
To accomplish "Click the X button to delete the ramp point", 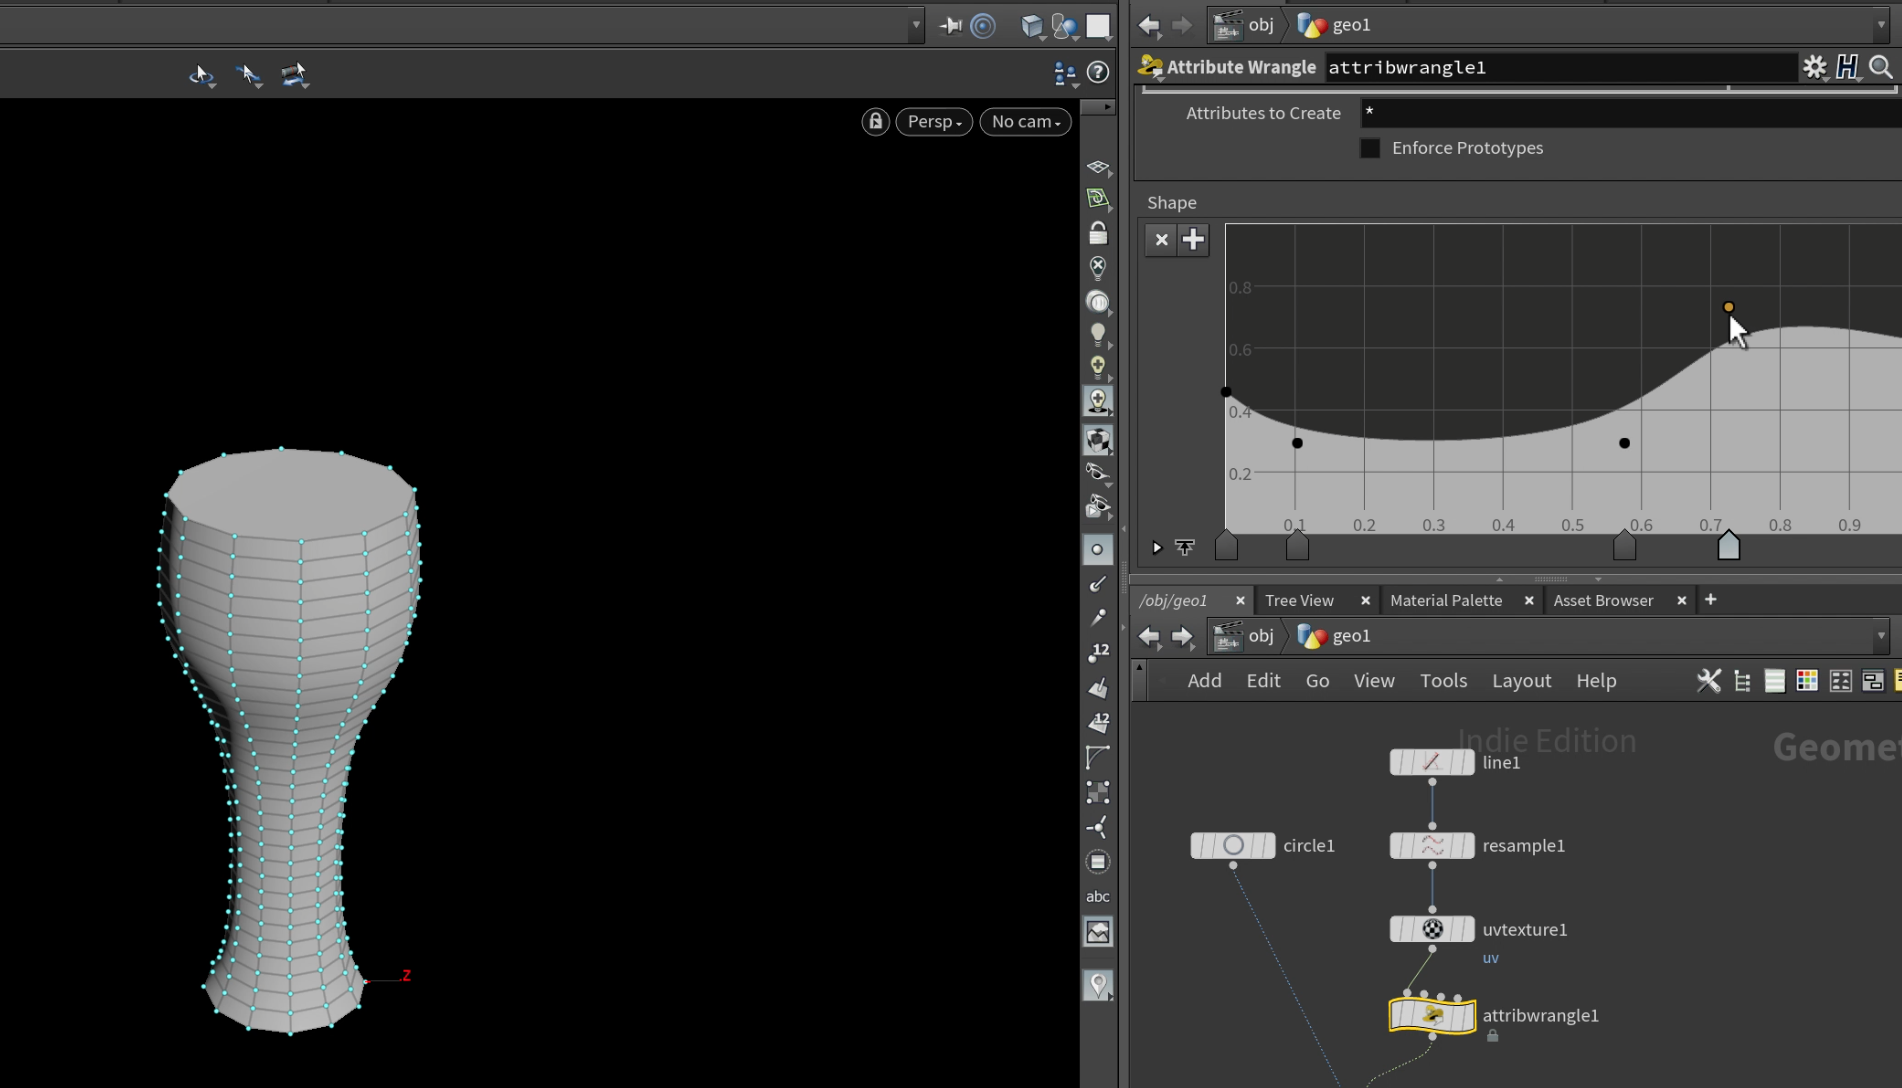I will click(x=1161, y=240).
